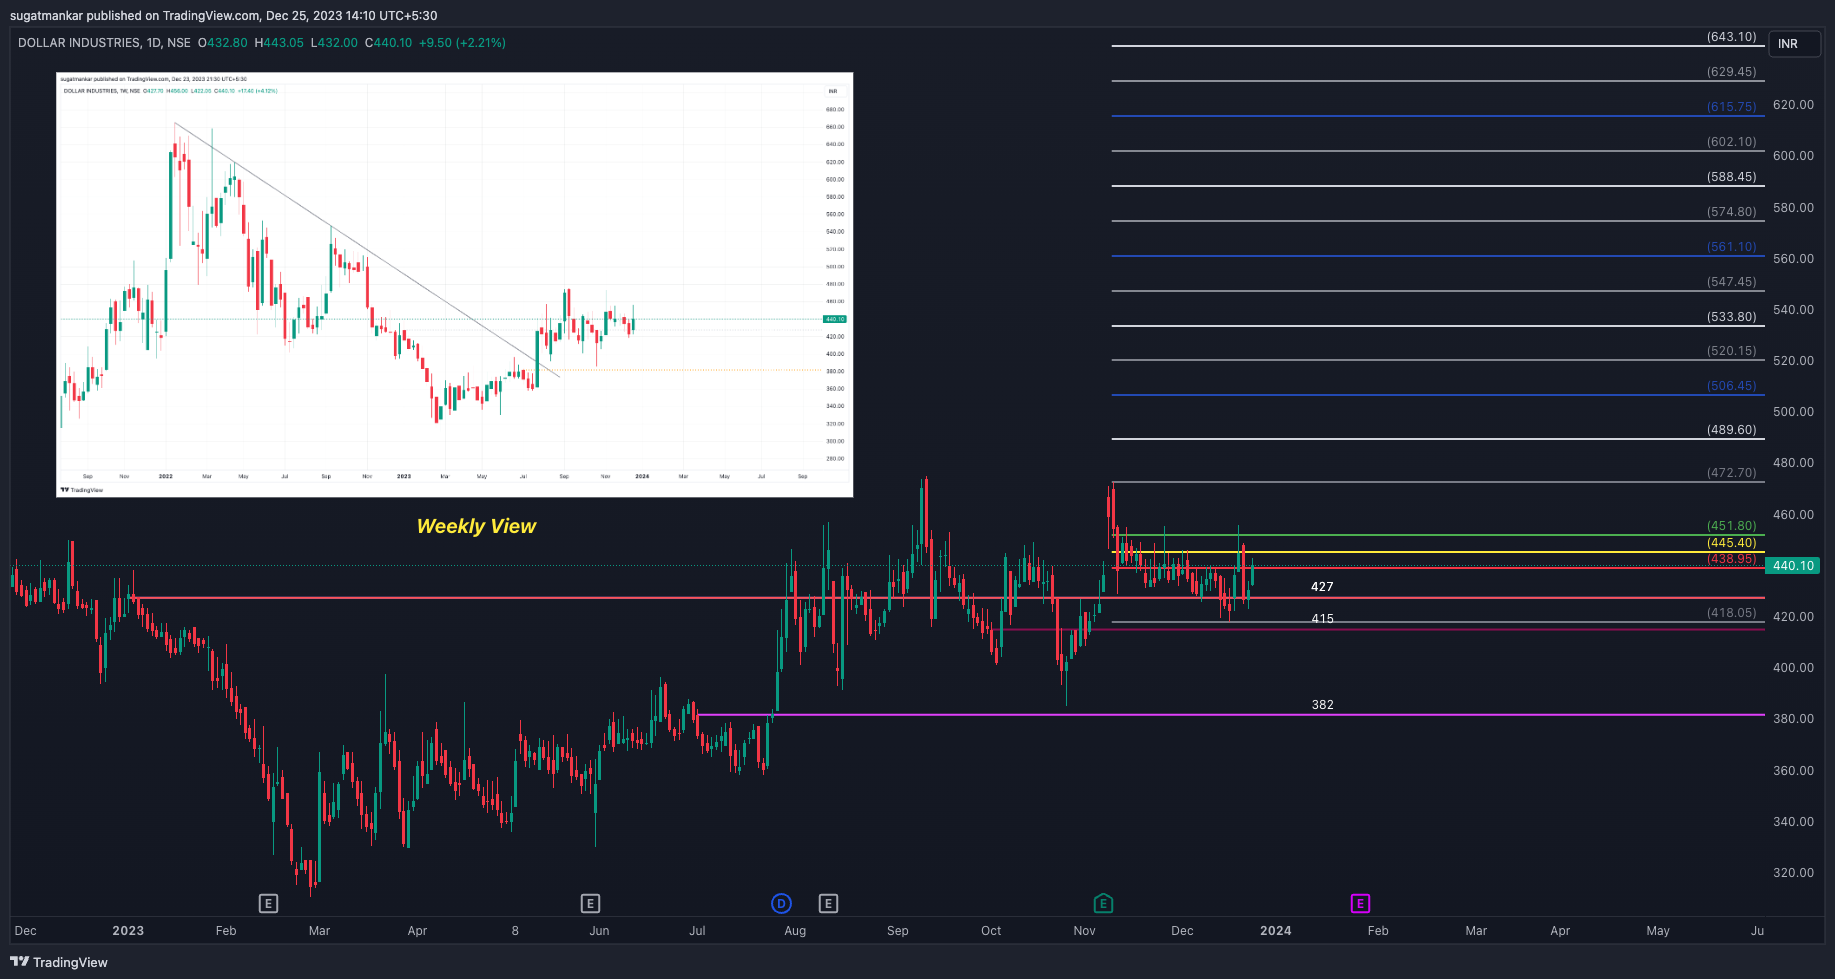This screenshot has width=1835, height=979.
Task: Select the (588.45) level label
Action: tap(1732, 177)
